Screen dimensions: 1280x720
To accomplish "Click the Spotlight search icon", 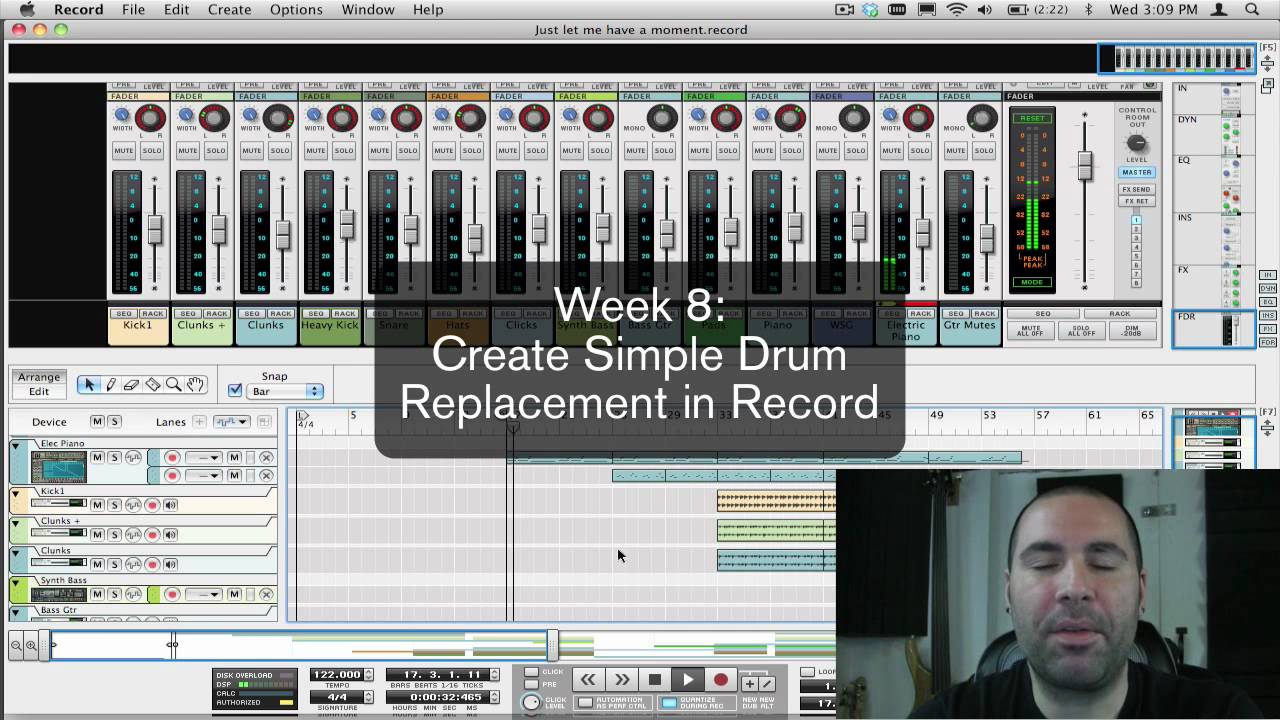I will tap(1253, 9).
